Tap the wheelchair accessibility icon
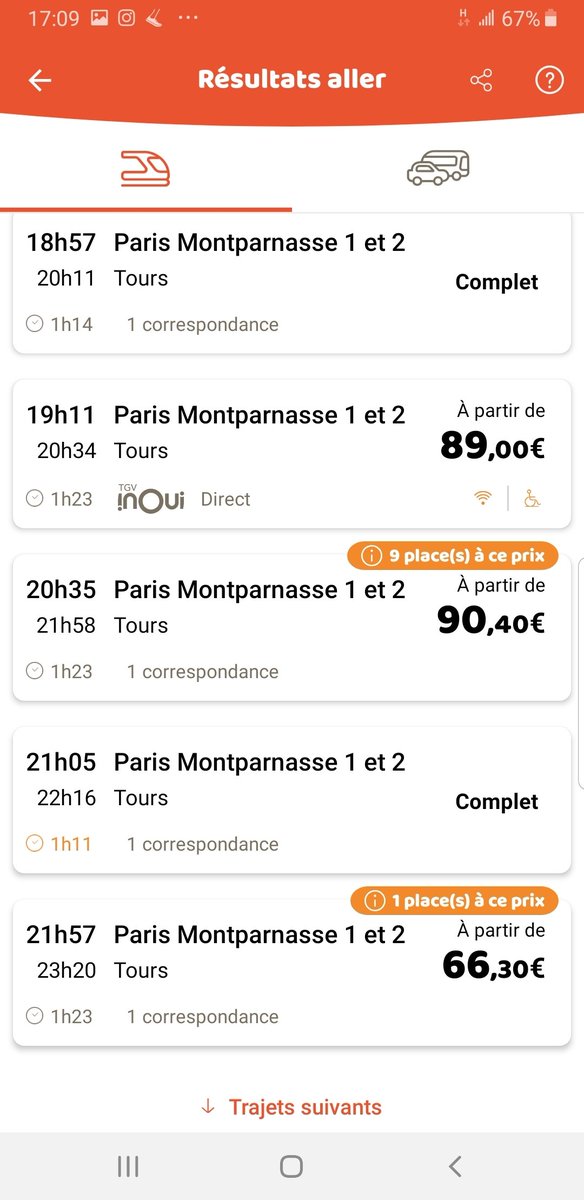Image resolution: width=584 pixels, height=1200 pixels. pos(533,498)
